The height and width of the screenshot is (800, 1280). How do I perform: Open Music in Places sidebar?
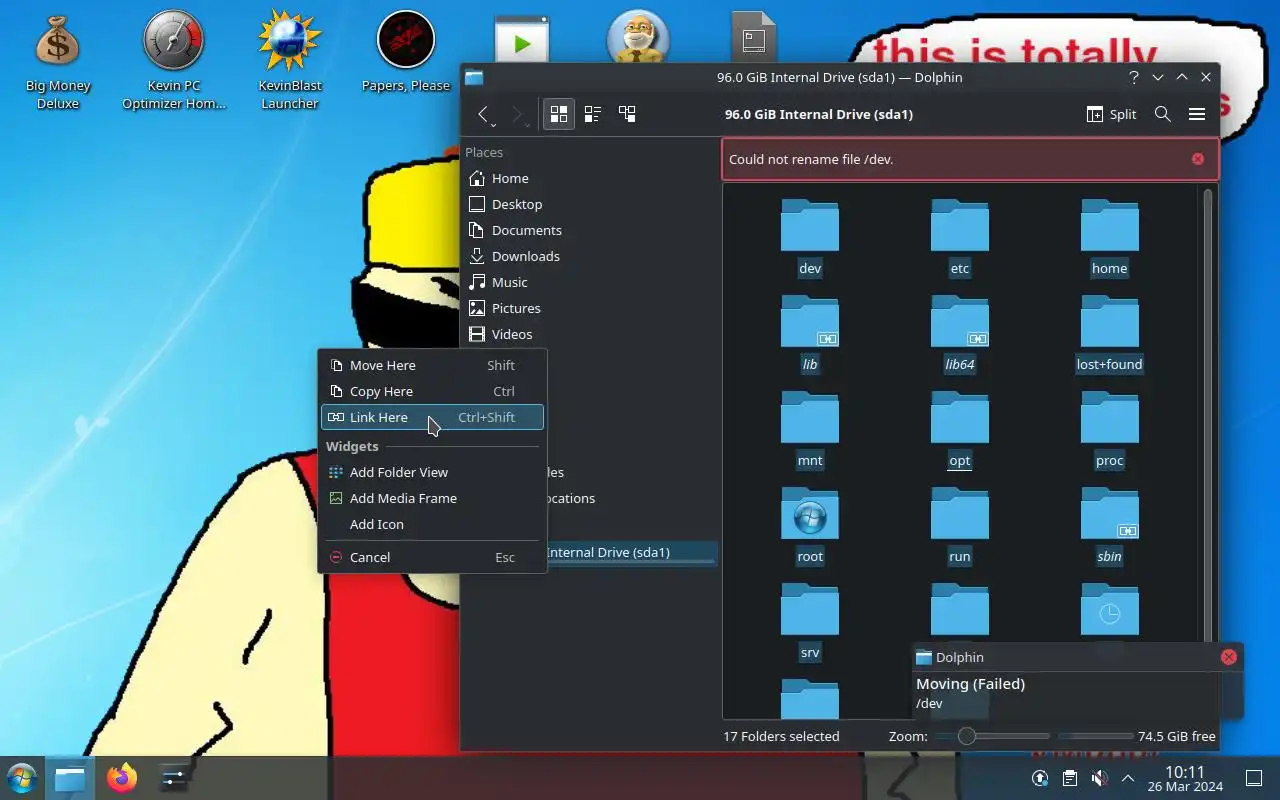click(x=589, y=282)
